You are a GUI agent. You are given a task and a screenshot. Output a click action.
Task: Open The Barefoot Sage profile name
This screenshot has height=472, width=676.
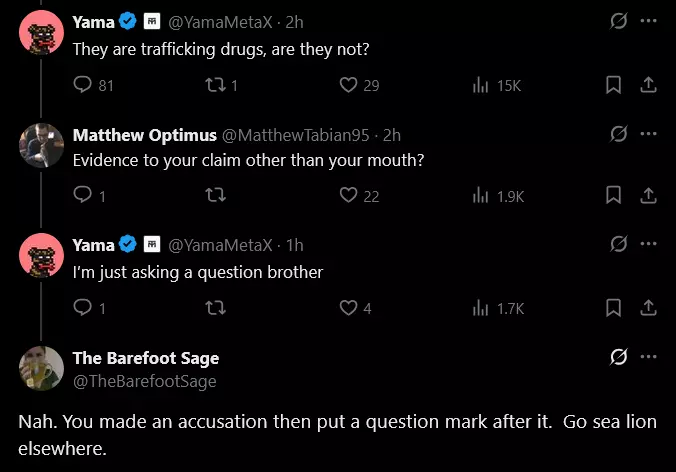click(146, 358)
